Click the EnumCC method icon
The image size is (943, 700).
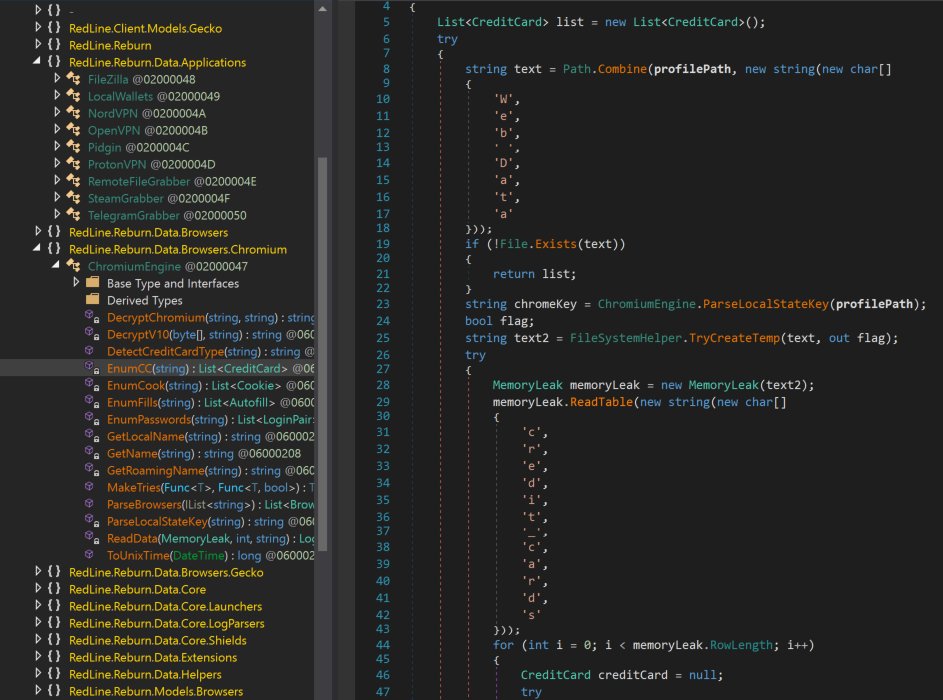click(92, 367)
